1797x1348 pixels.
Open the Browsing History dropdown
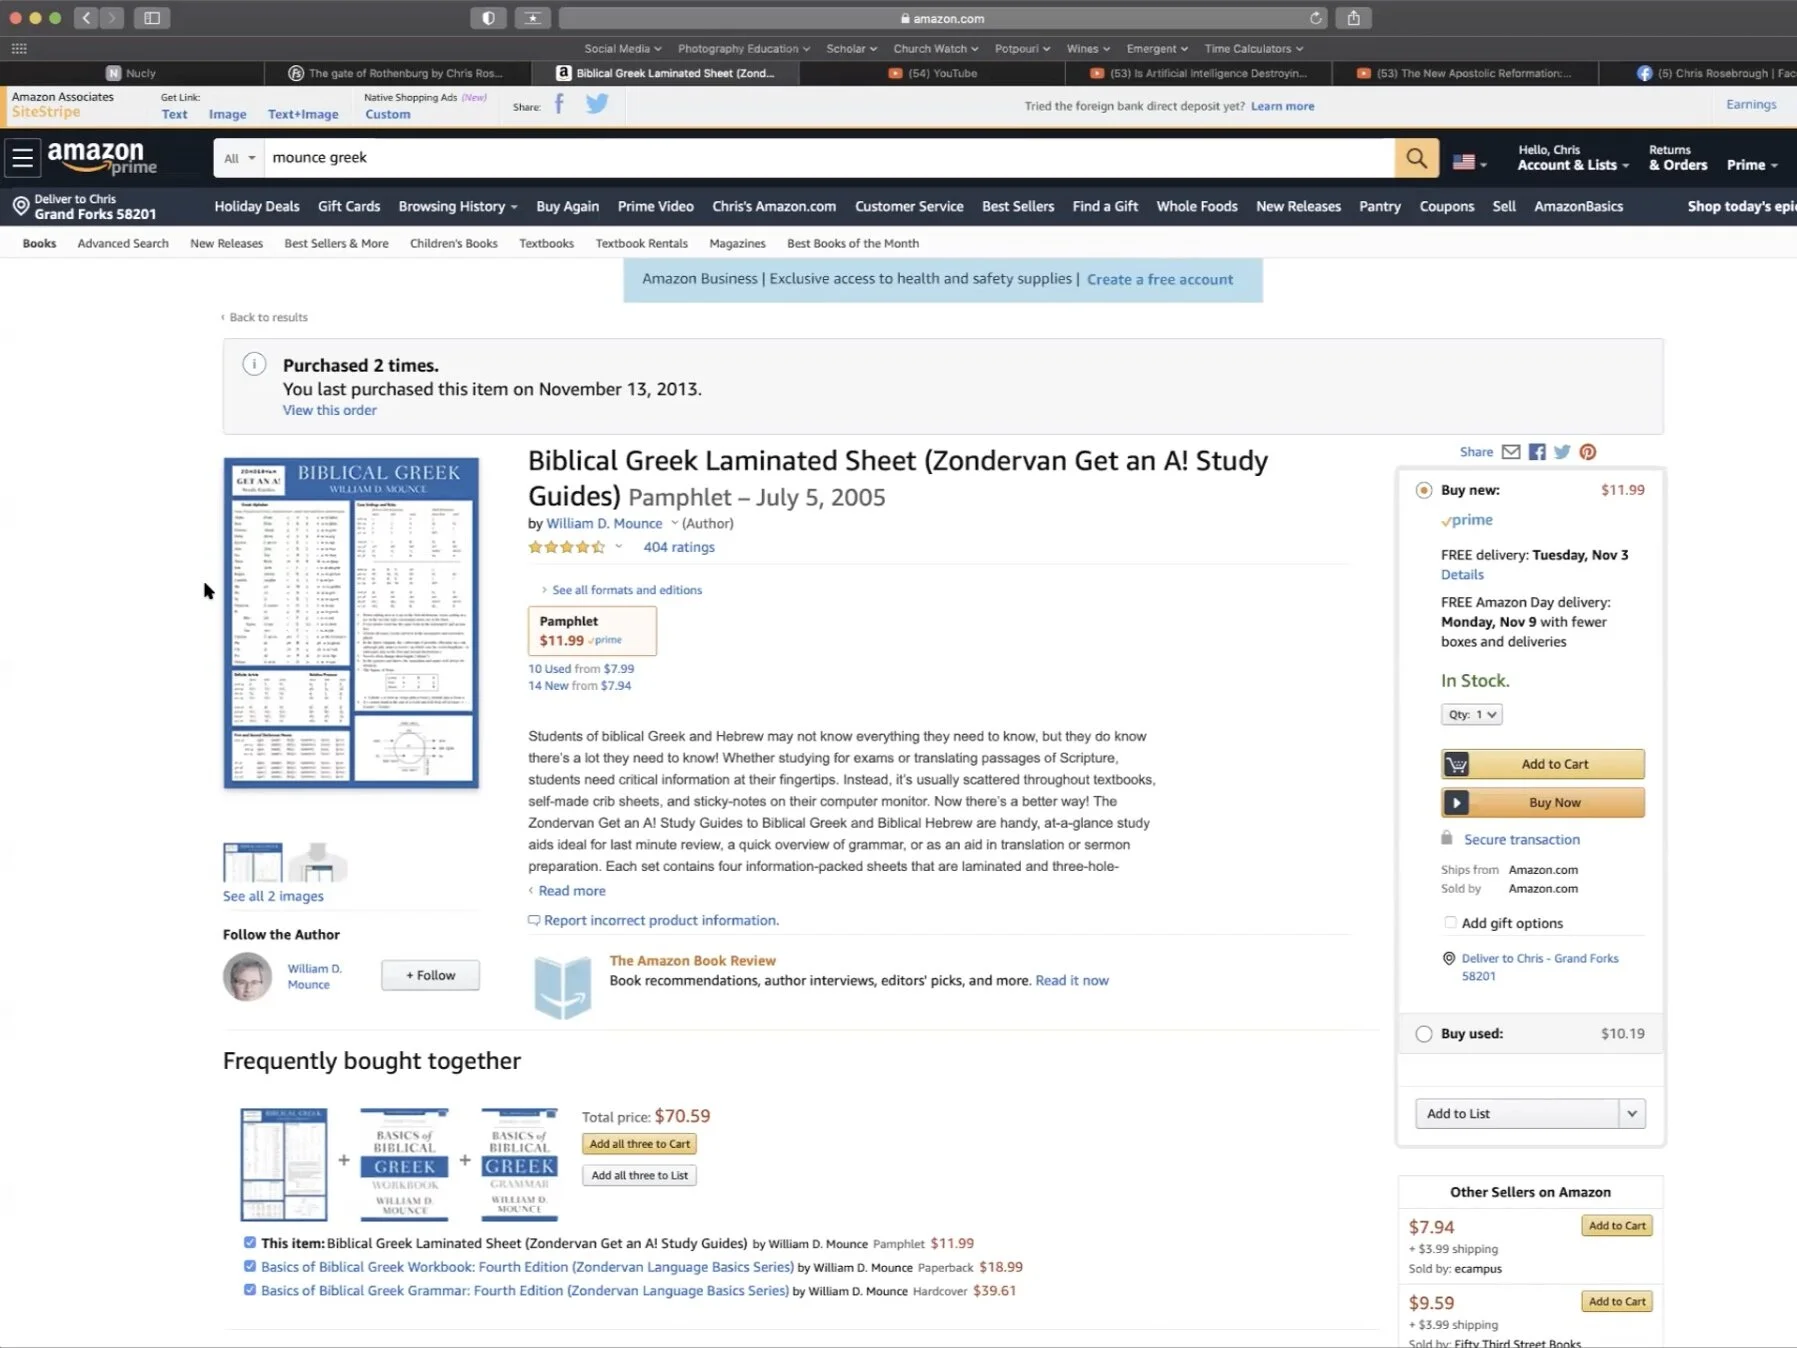(x=457, y=207)
